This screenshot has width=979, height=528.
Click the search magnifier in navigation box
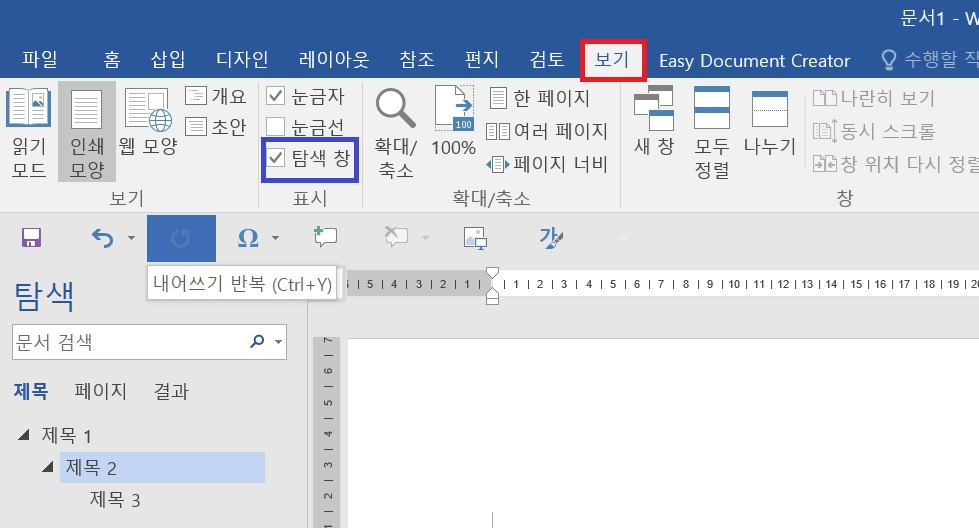click(257, 341)
